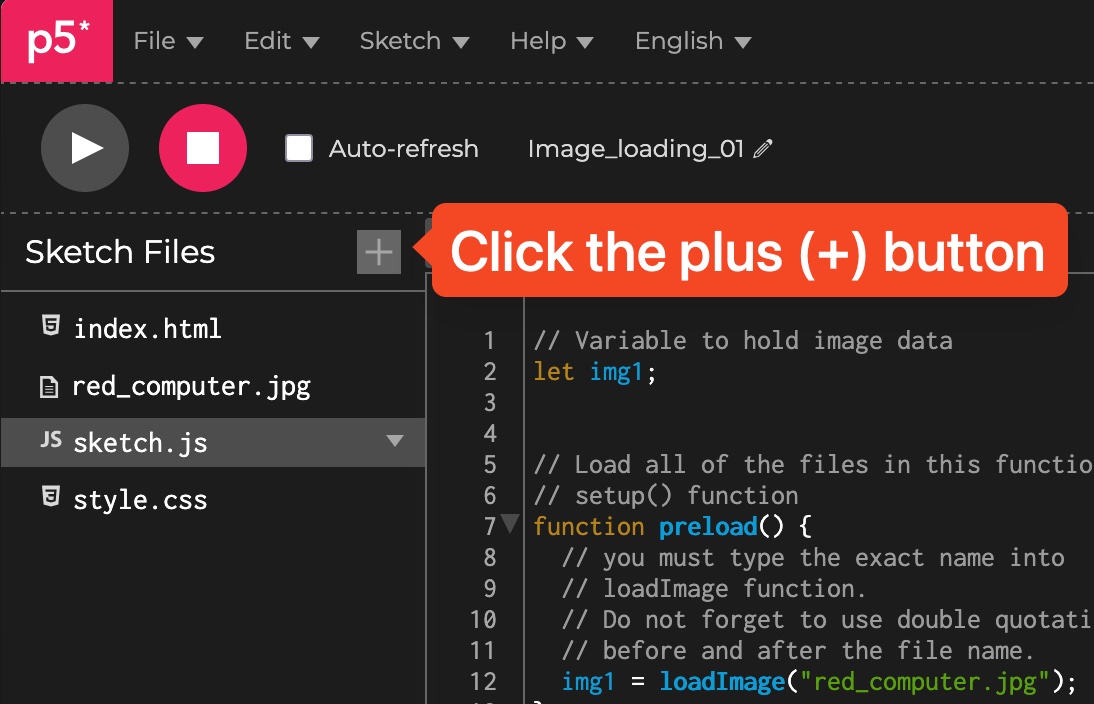Click the pencil icon to rename sketch
This screenshot has width=1094, height=704.
763,149
